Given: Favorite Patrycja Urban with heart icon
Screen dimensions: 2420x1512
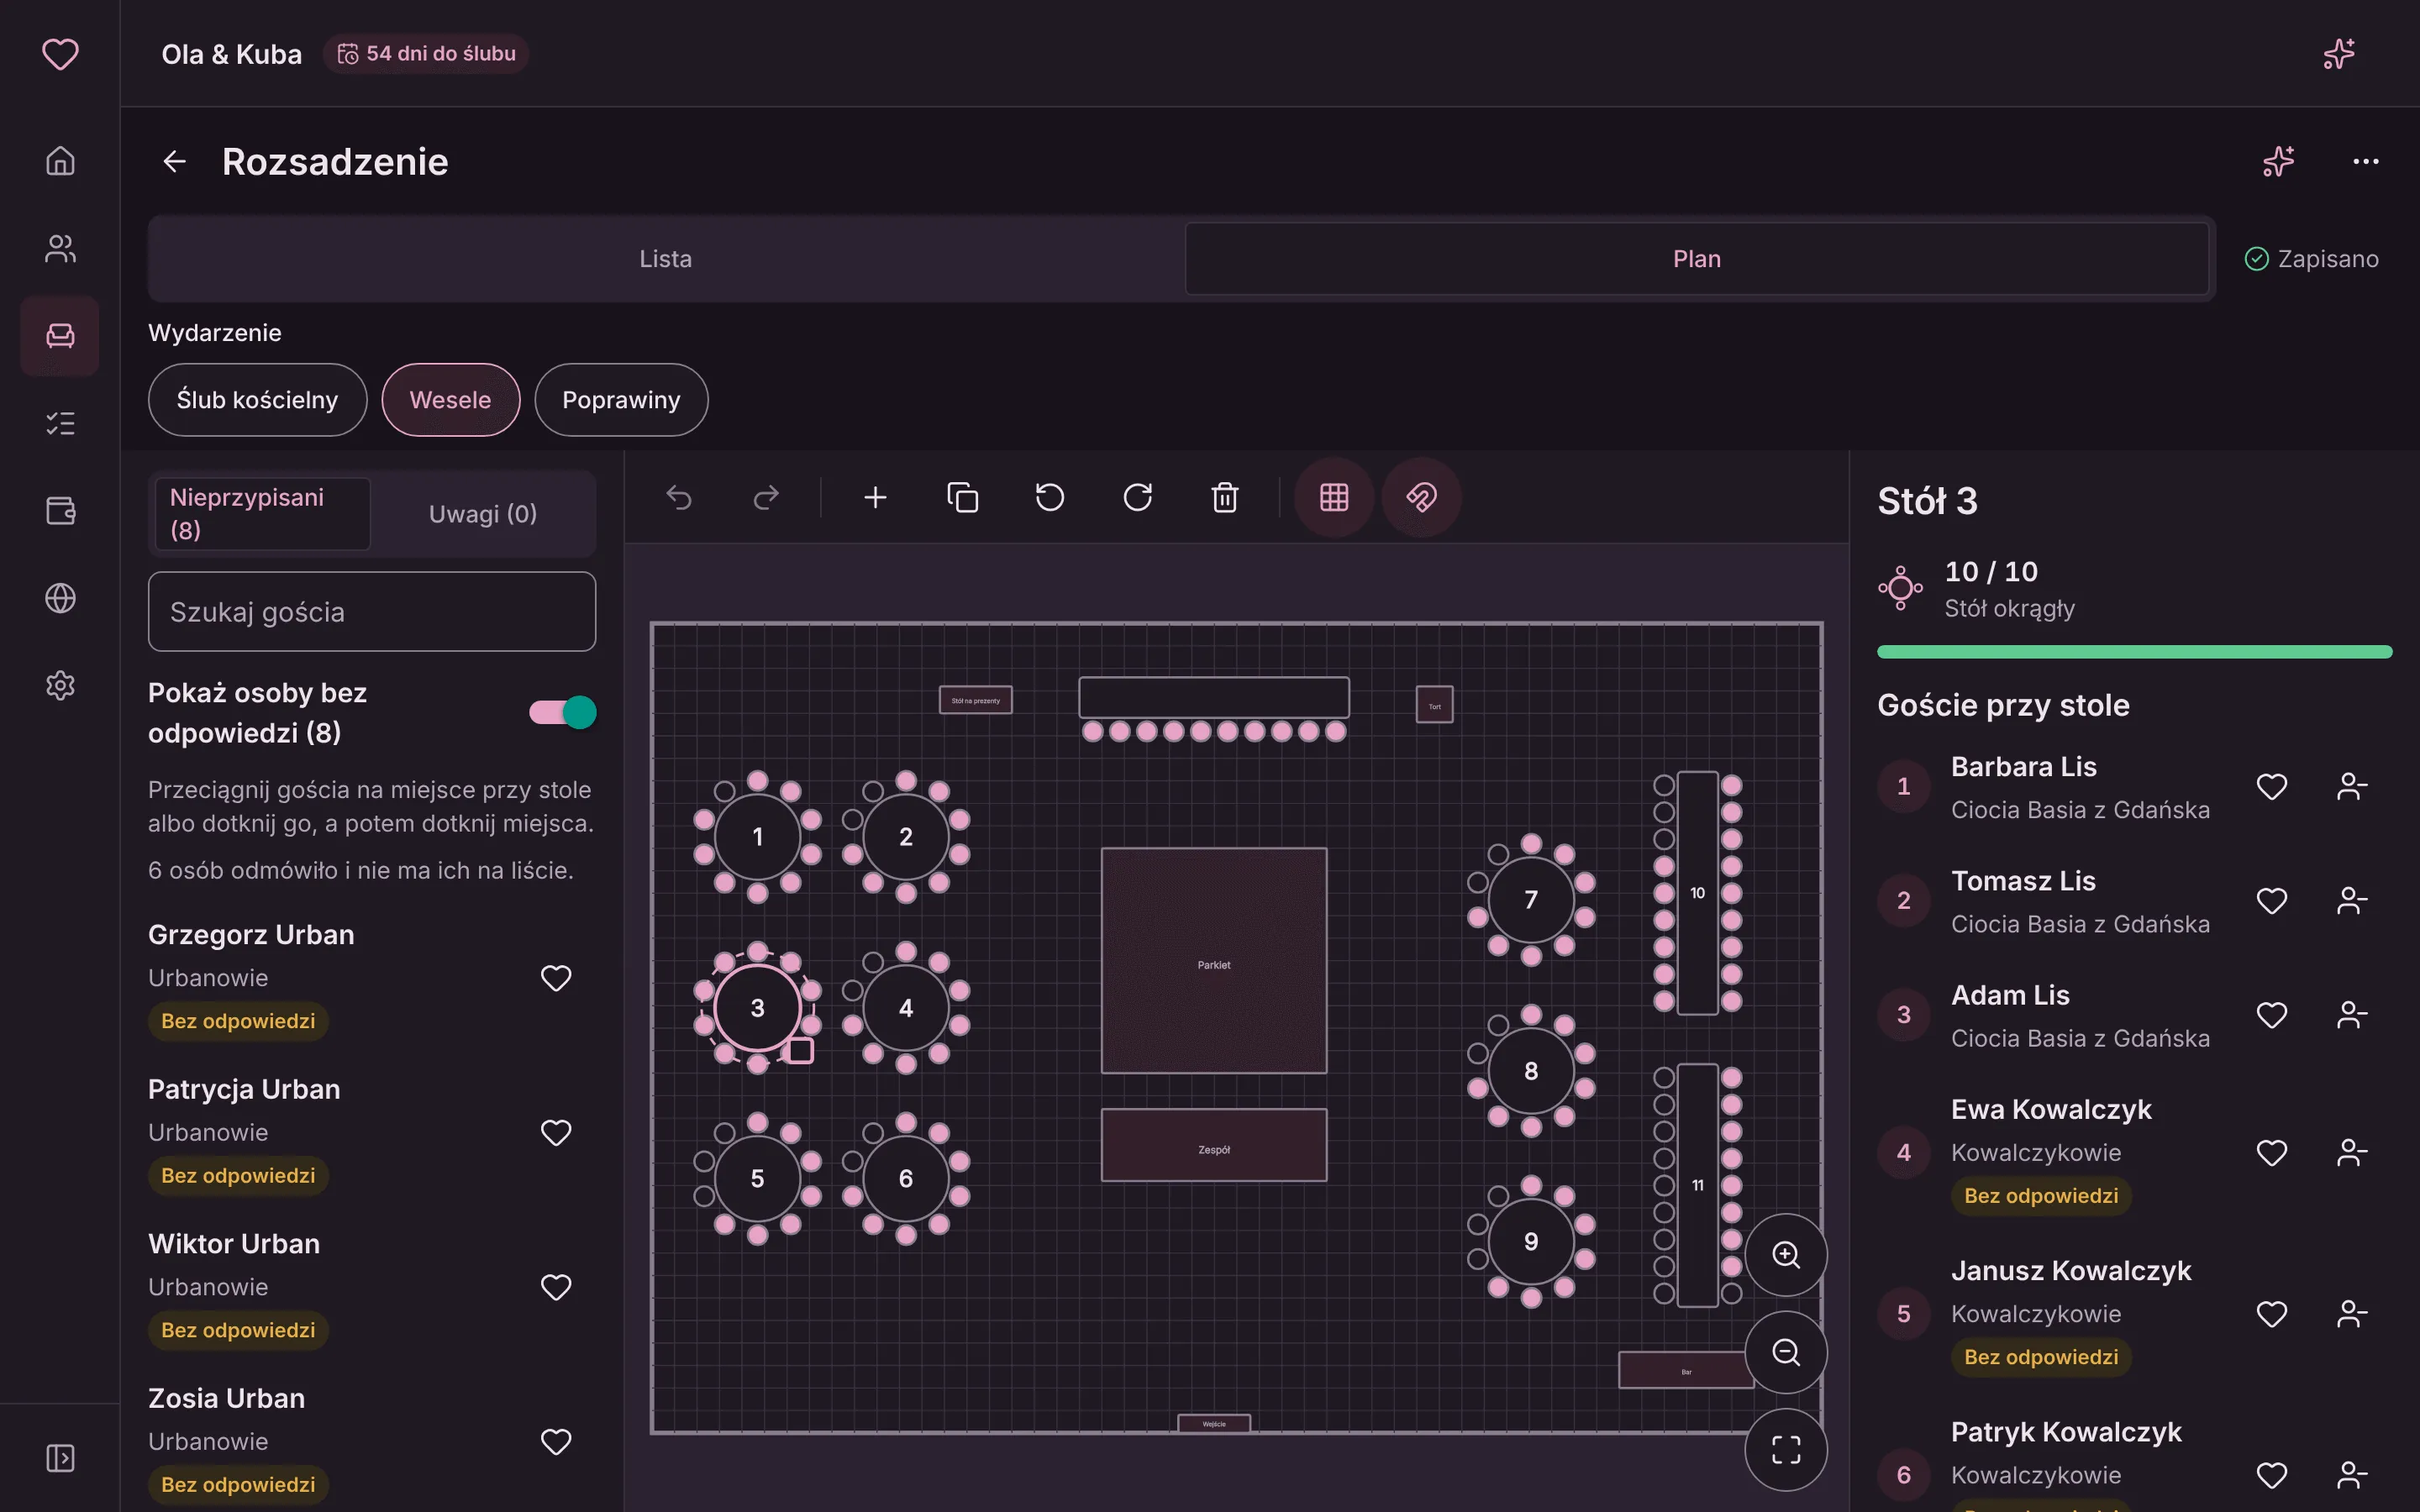Looking at the screenshot, I should 556,1132.
